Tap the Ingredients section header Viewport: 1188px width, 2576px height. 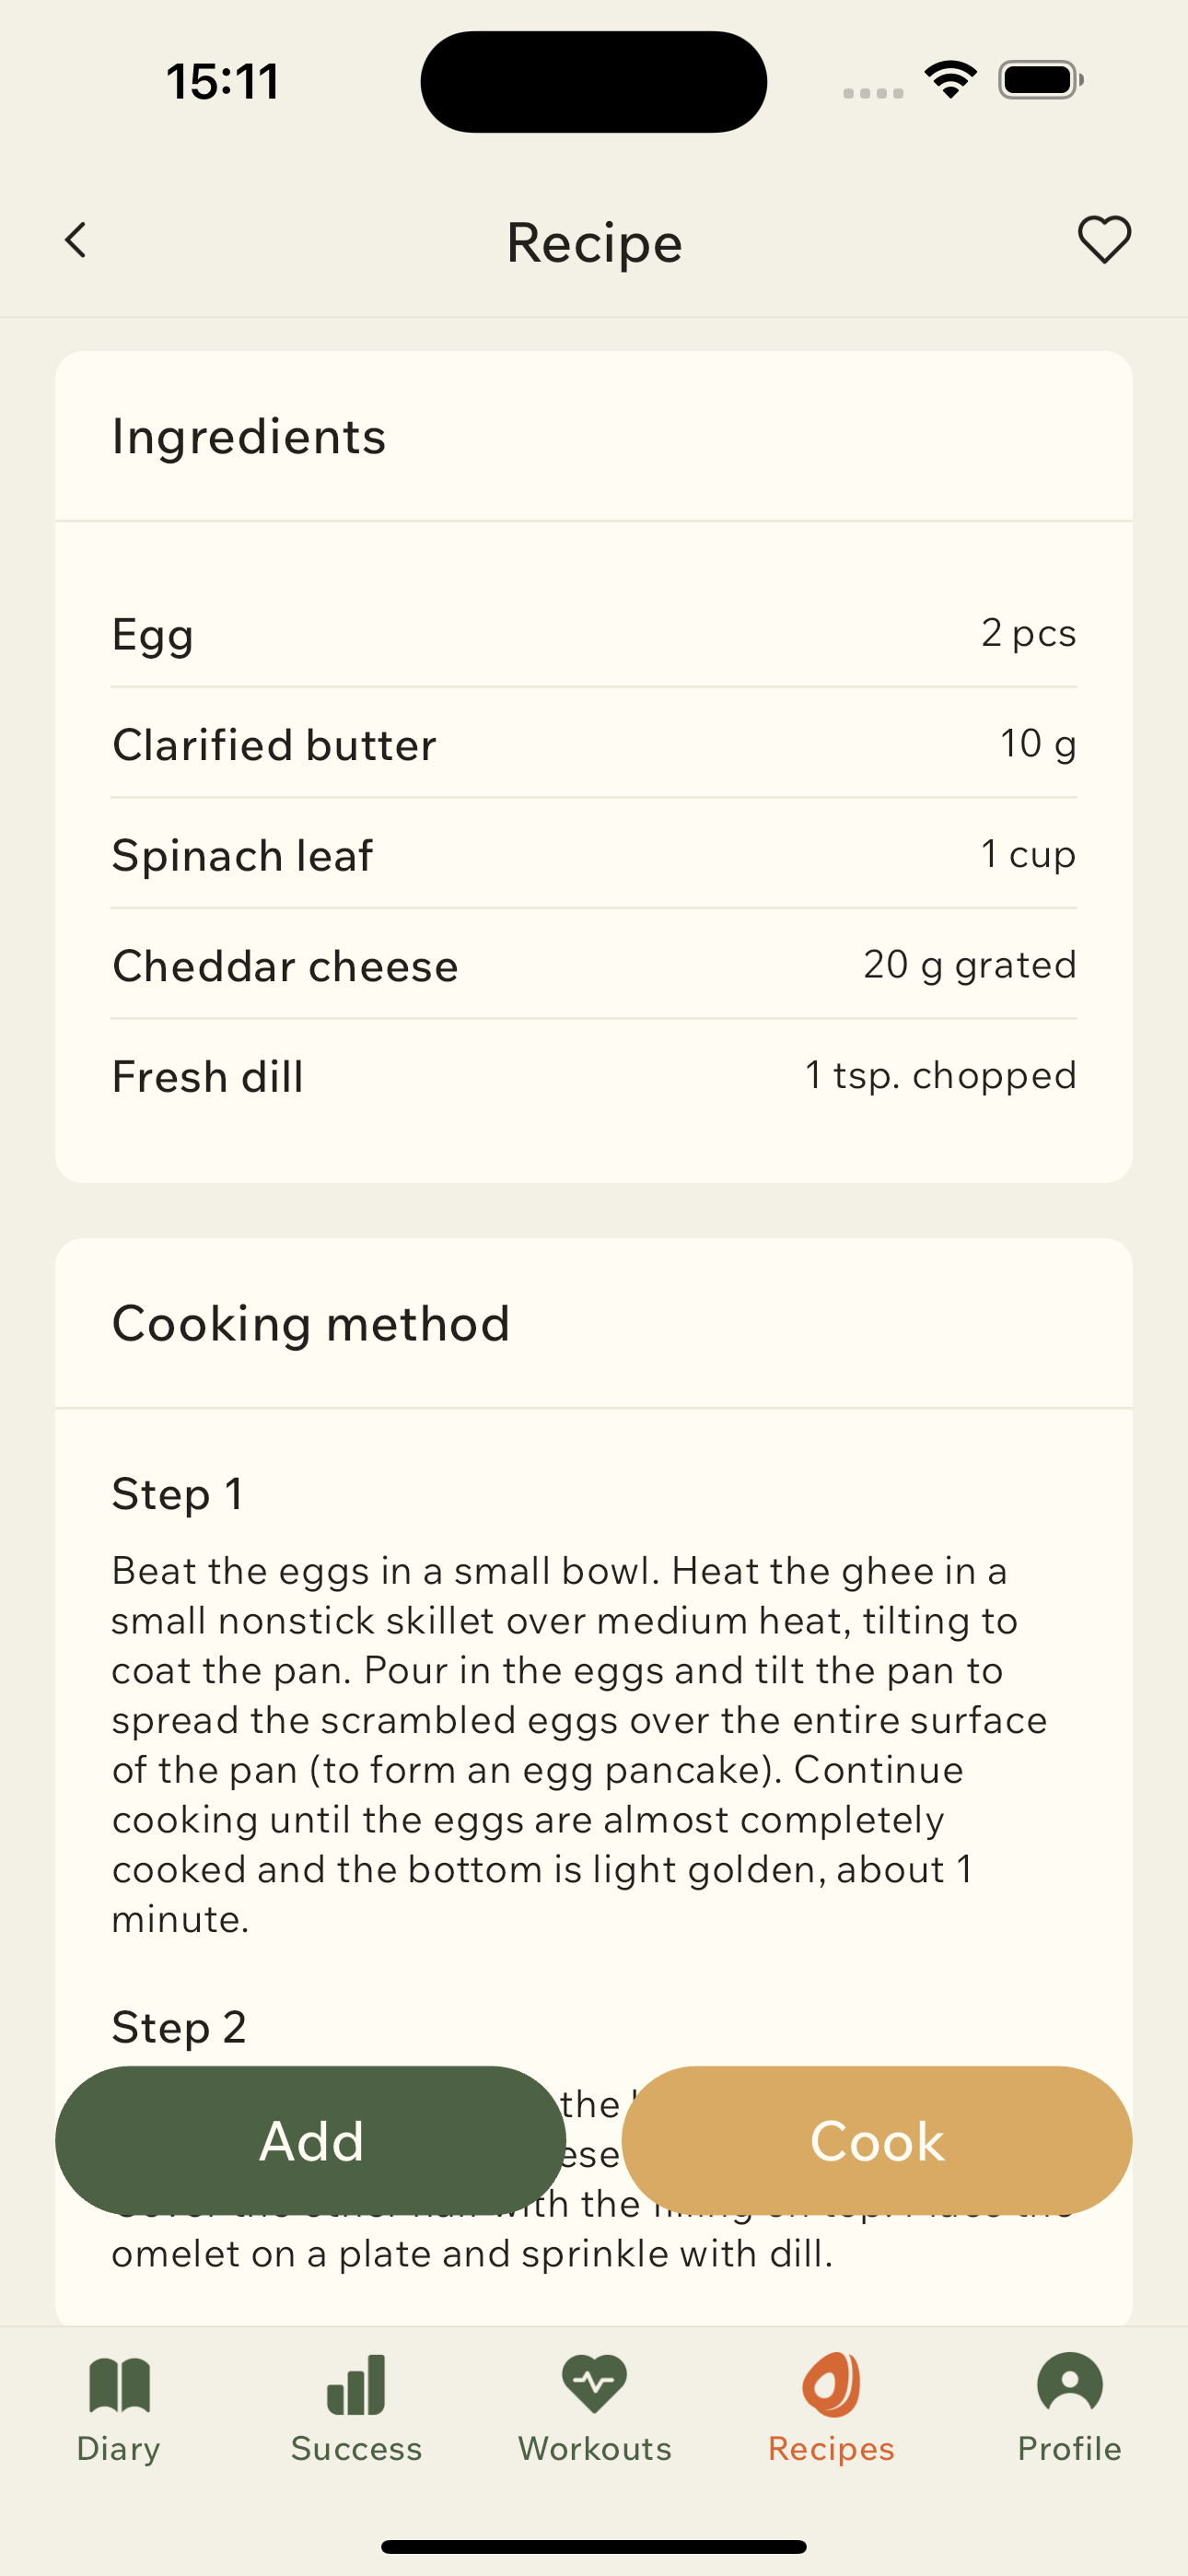pyautogui.click(x=249, y=437)
